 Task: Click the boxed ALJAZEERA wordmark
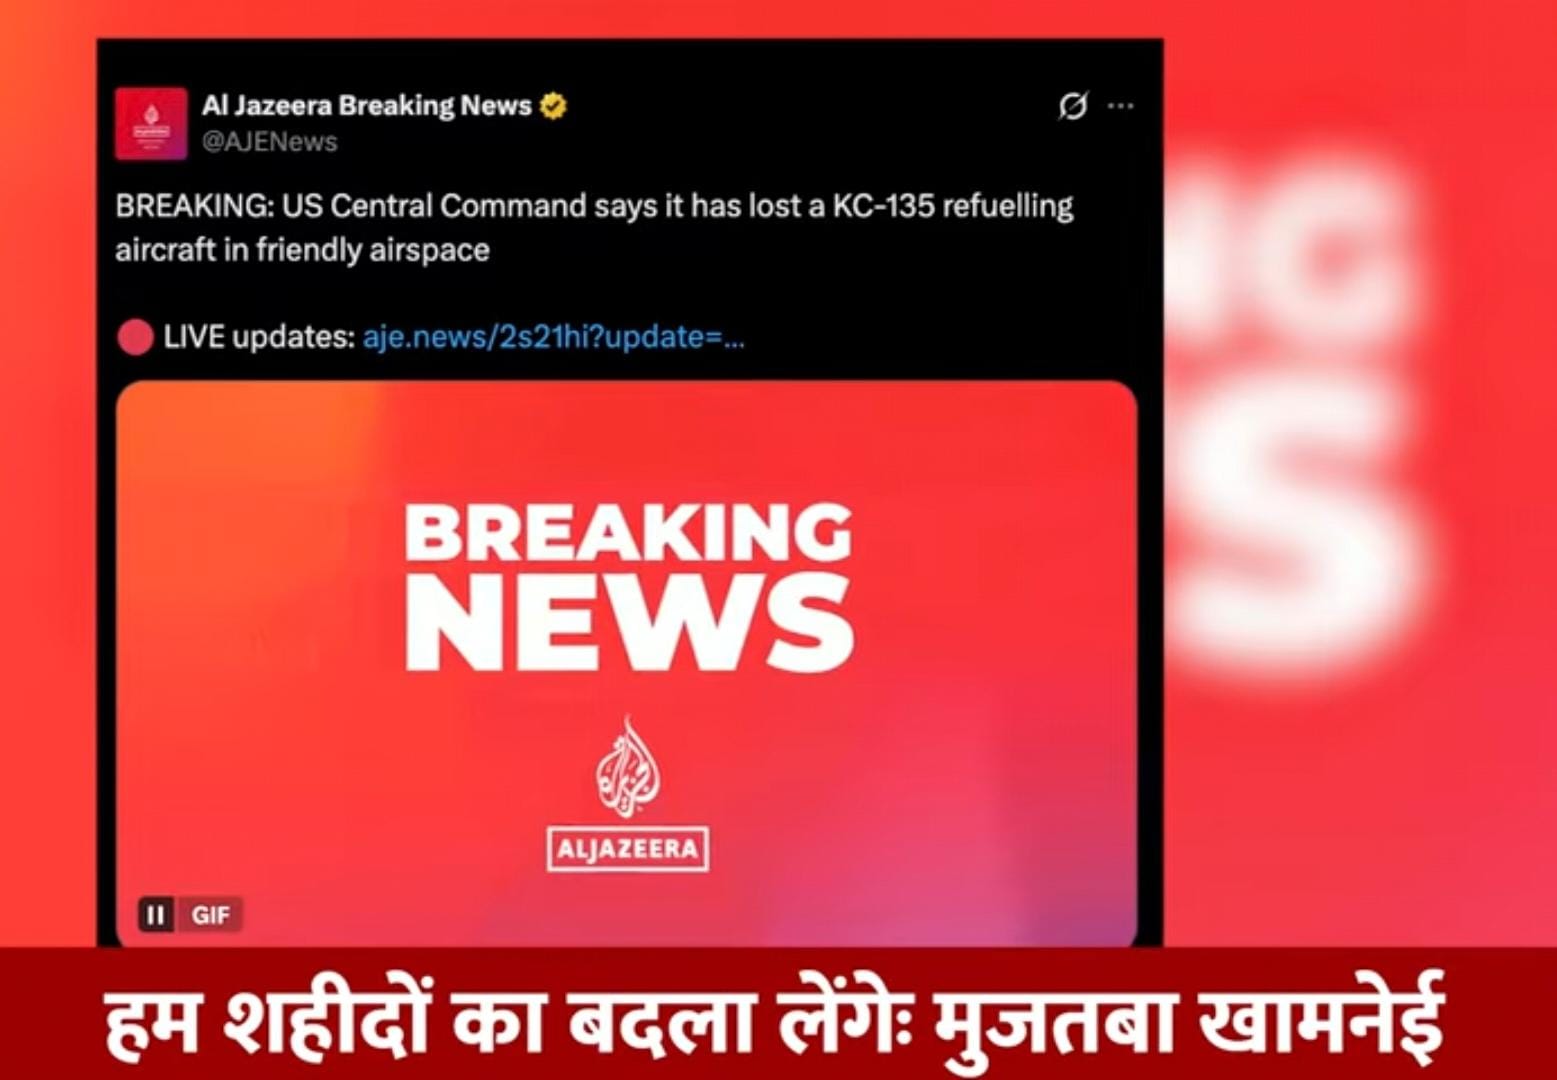pos(628,849)
